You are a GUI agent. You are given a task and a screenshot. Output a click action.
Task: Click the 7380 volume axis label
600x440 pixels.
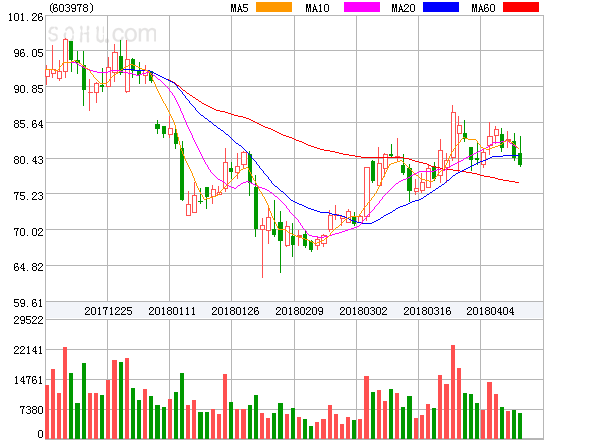[32, 410]
